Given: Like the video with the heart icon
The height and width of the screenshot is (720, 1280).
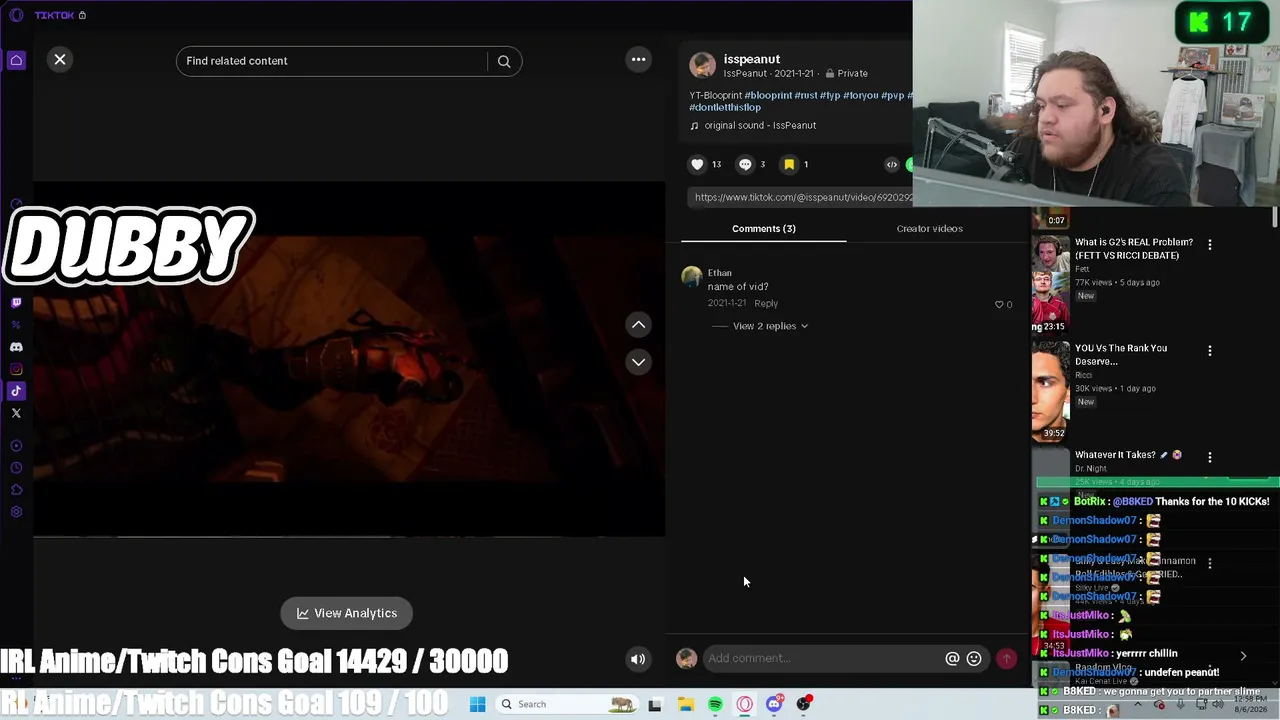Looking at the screenshot, I should [698, 164].
